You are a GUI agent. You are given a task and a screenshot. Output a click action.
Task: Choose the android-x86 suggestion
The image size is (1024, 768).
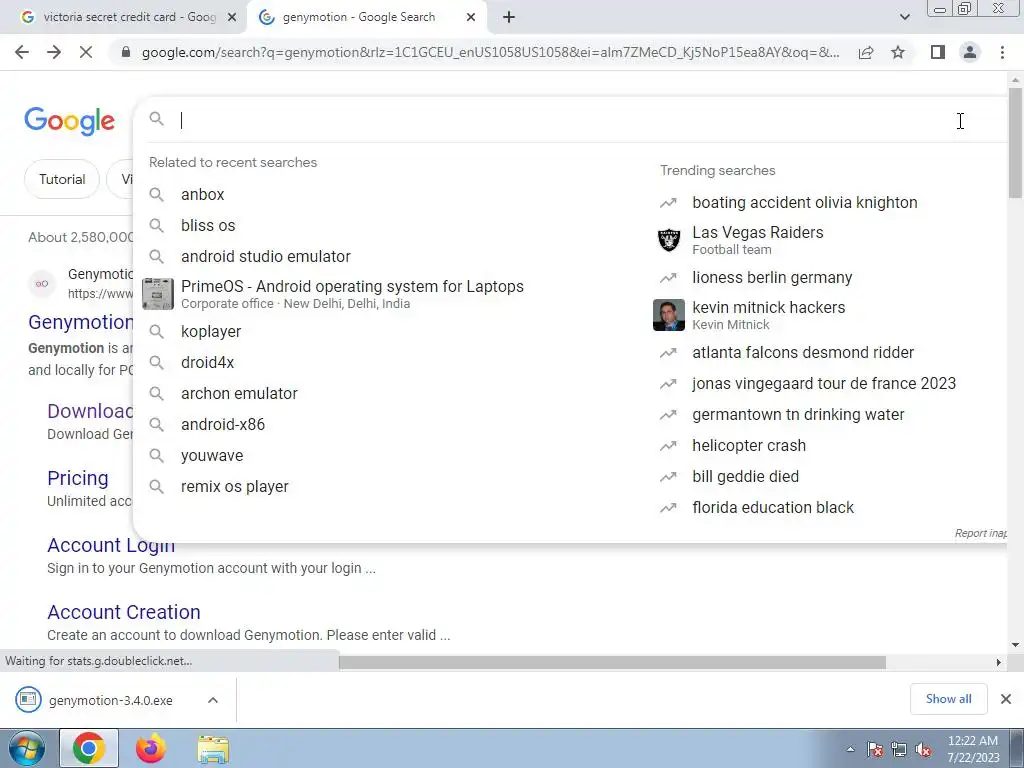tap(223, 424)
